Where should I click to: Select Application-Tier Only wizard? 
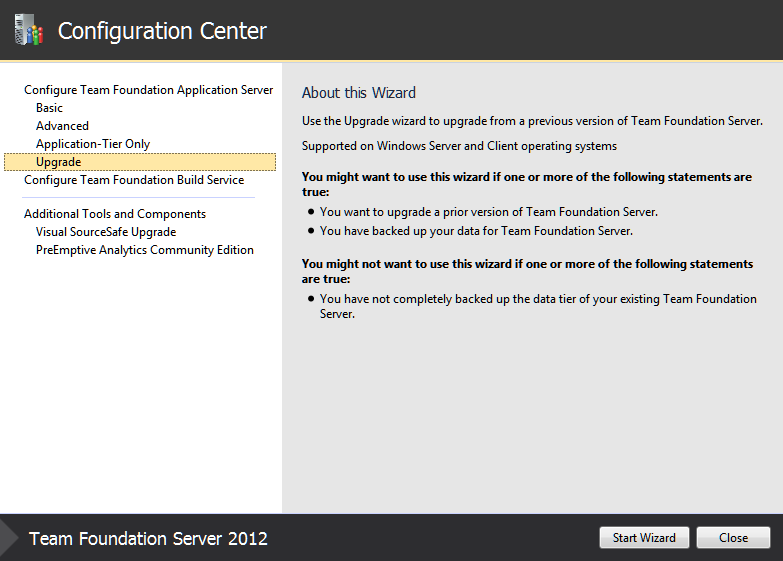pos(93,144)
